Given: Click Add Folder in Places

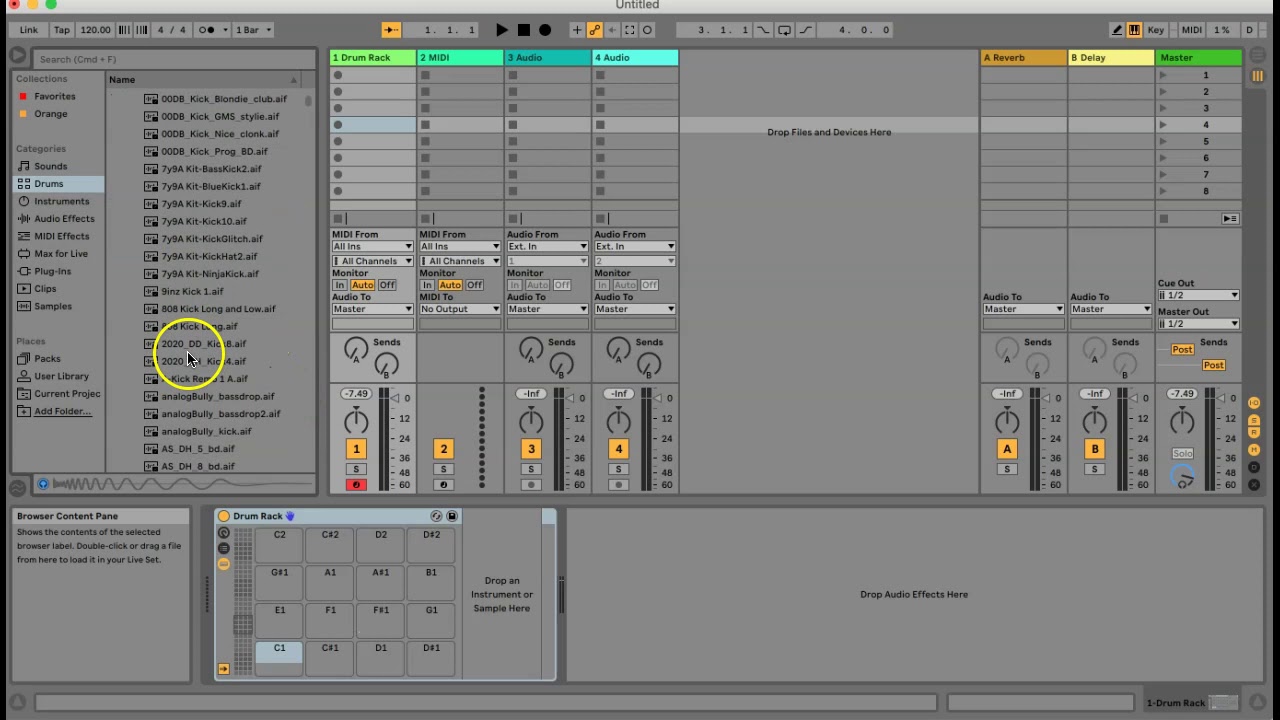Looking at the screenshot, I should point(62,411).
